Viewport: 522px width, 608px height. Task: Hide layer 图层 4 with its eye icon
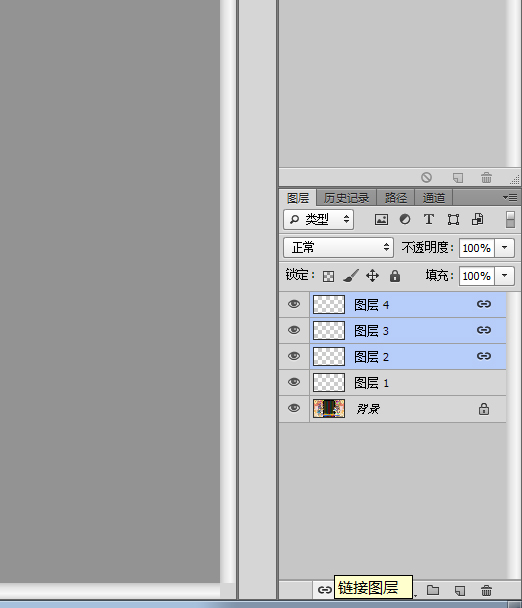tap(294, 304)
